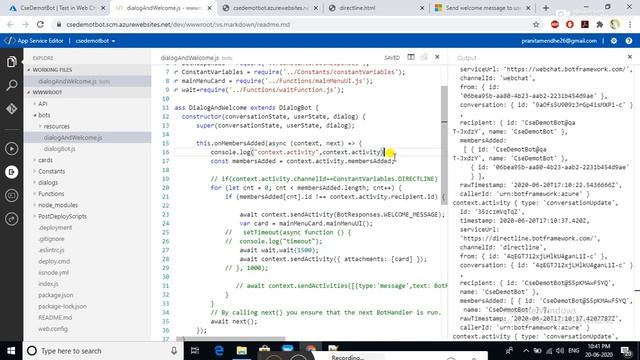Screen dimensions: 640x360
Task: Expand the Constants folder
Action: pyautogui.click(x=51, y=171)
